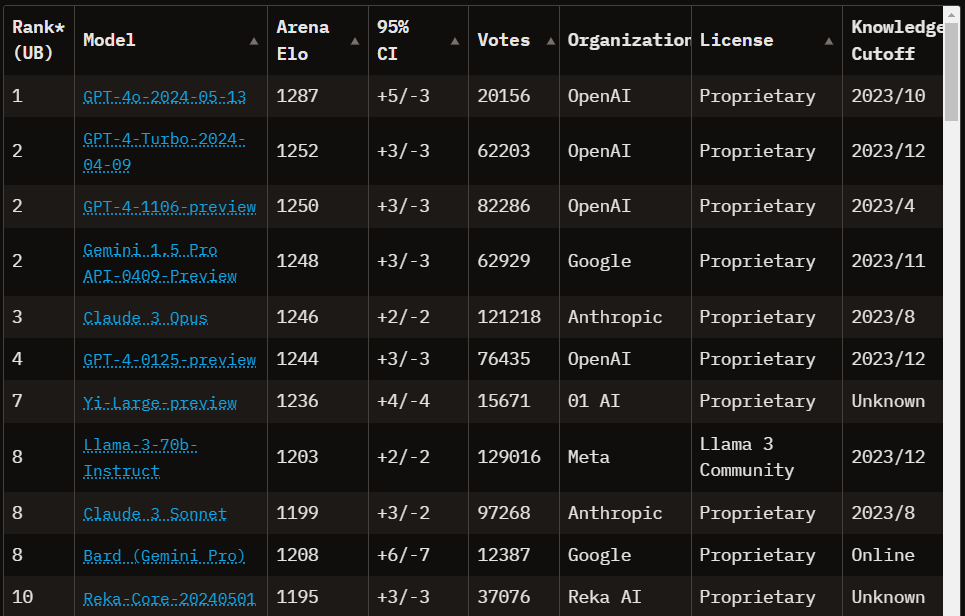Viewport: 965px width, 616px height.
Task: Follow the GPT-4-1106-preview link
Action: tap(169, 207)
